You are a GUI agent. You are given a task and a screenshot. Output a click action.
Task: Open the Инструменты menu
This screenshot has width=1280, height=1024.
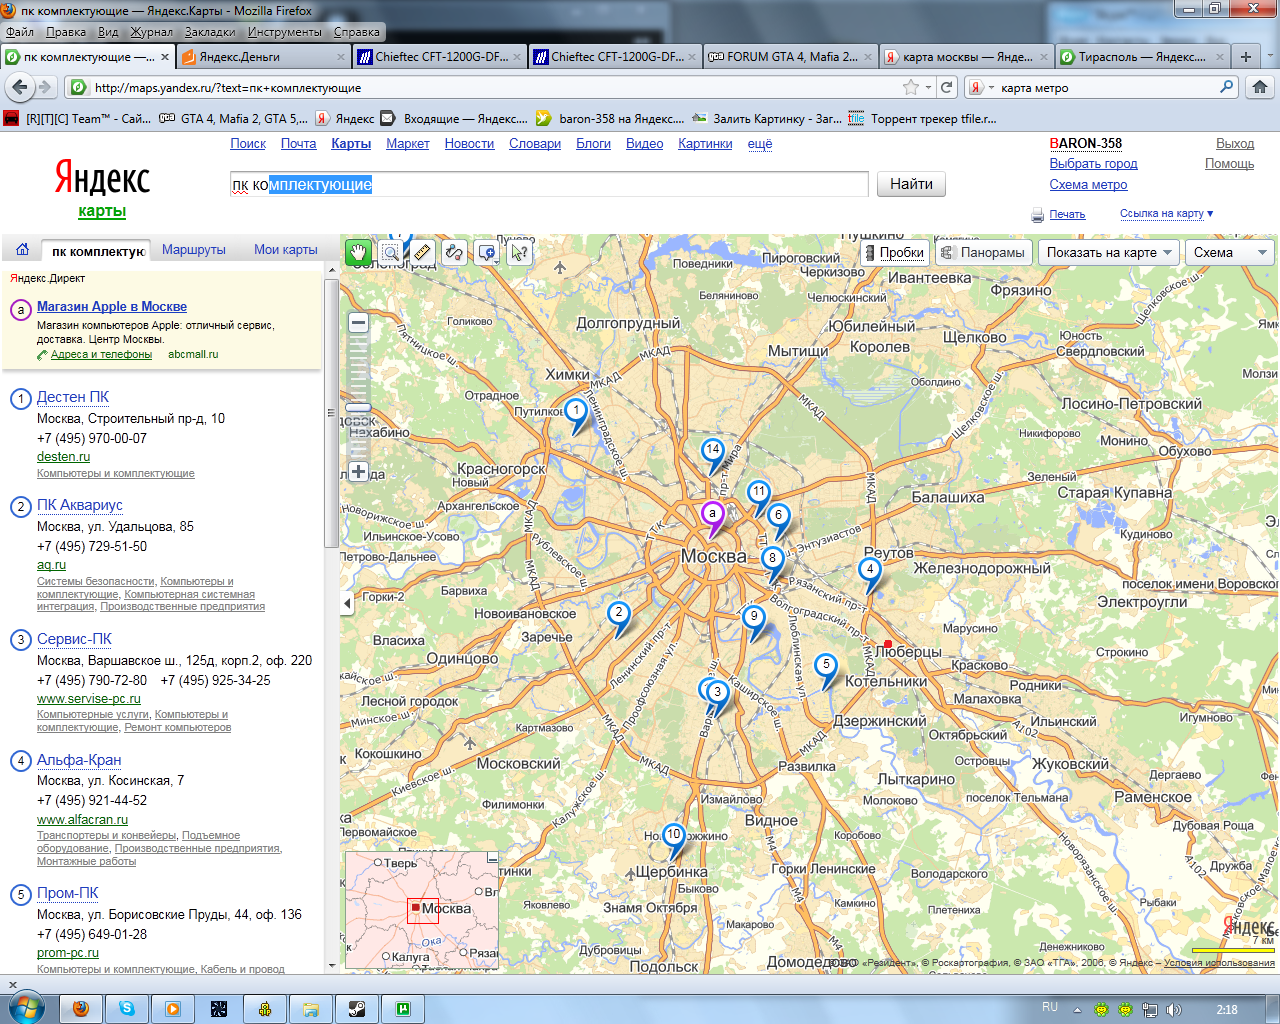pyautogui.click(x=285, y=32)
